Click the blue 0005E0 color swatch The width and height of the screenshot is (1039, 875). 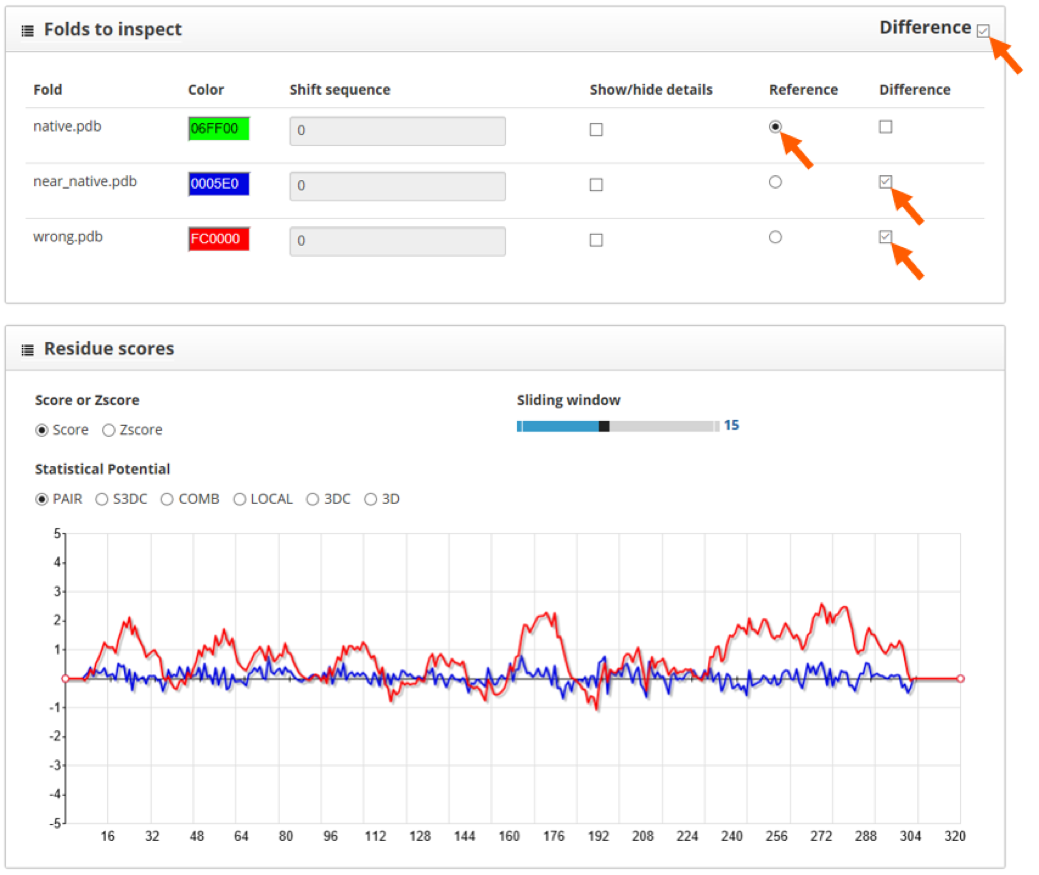pyautogui.click(x=219, y=184)
